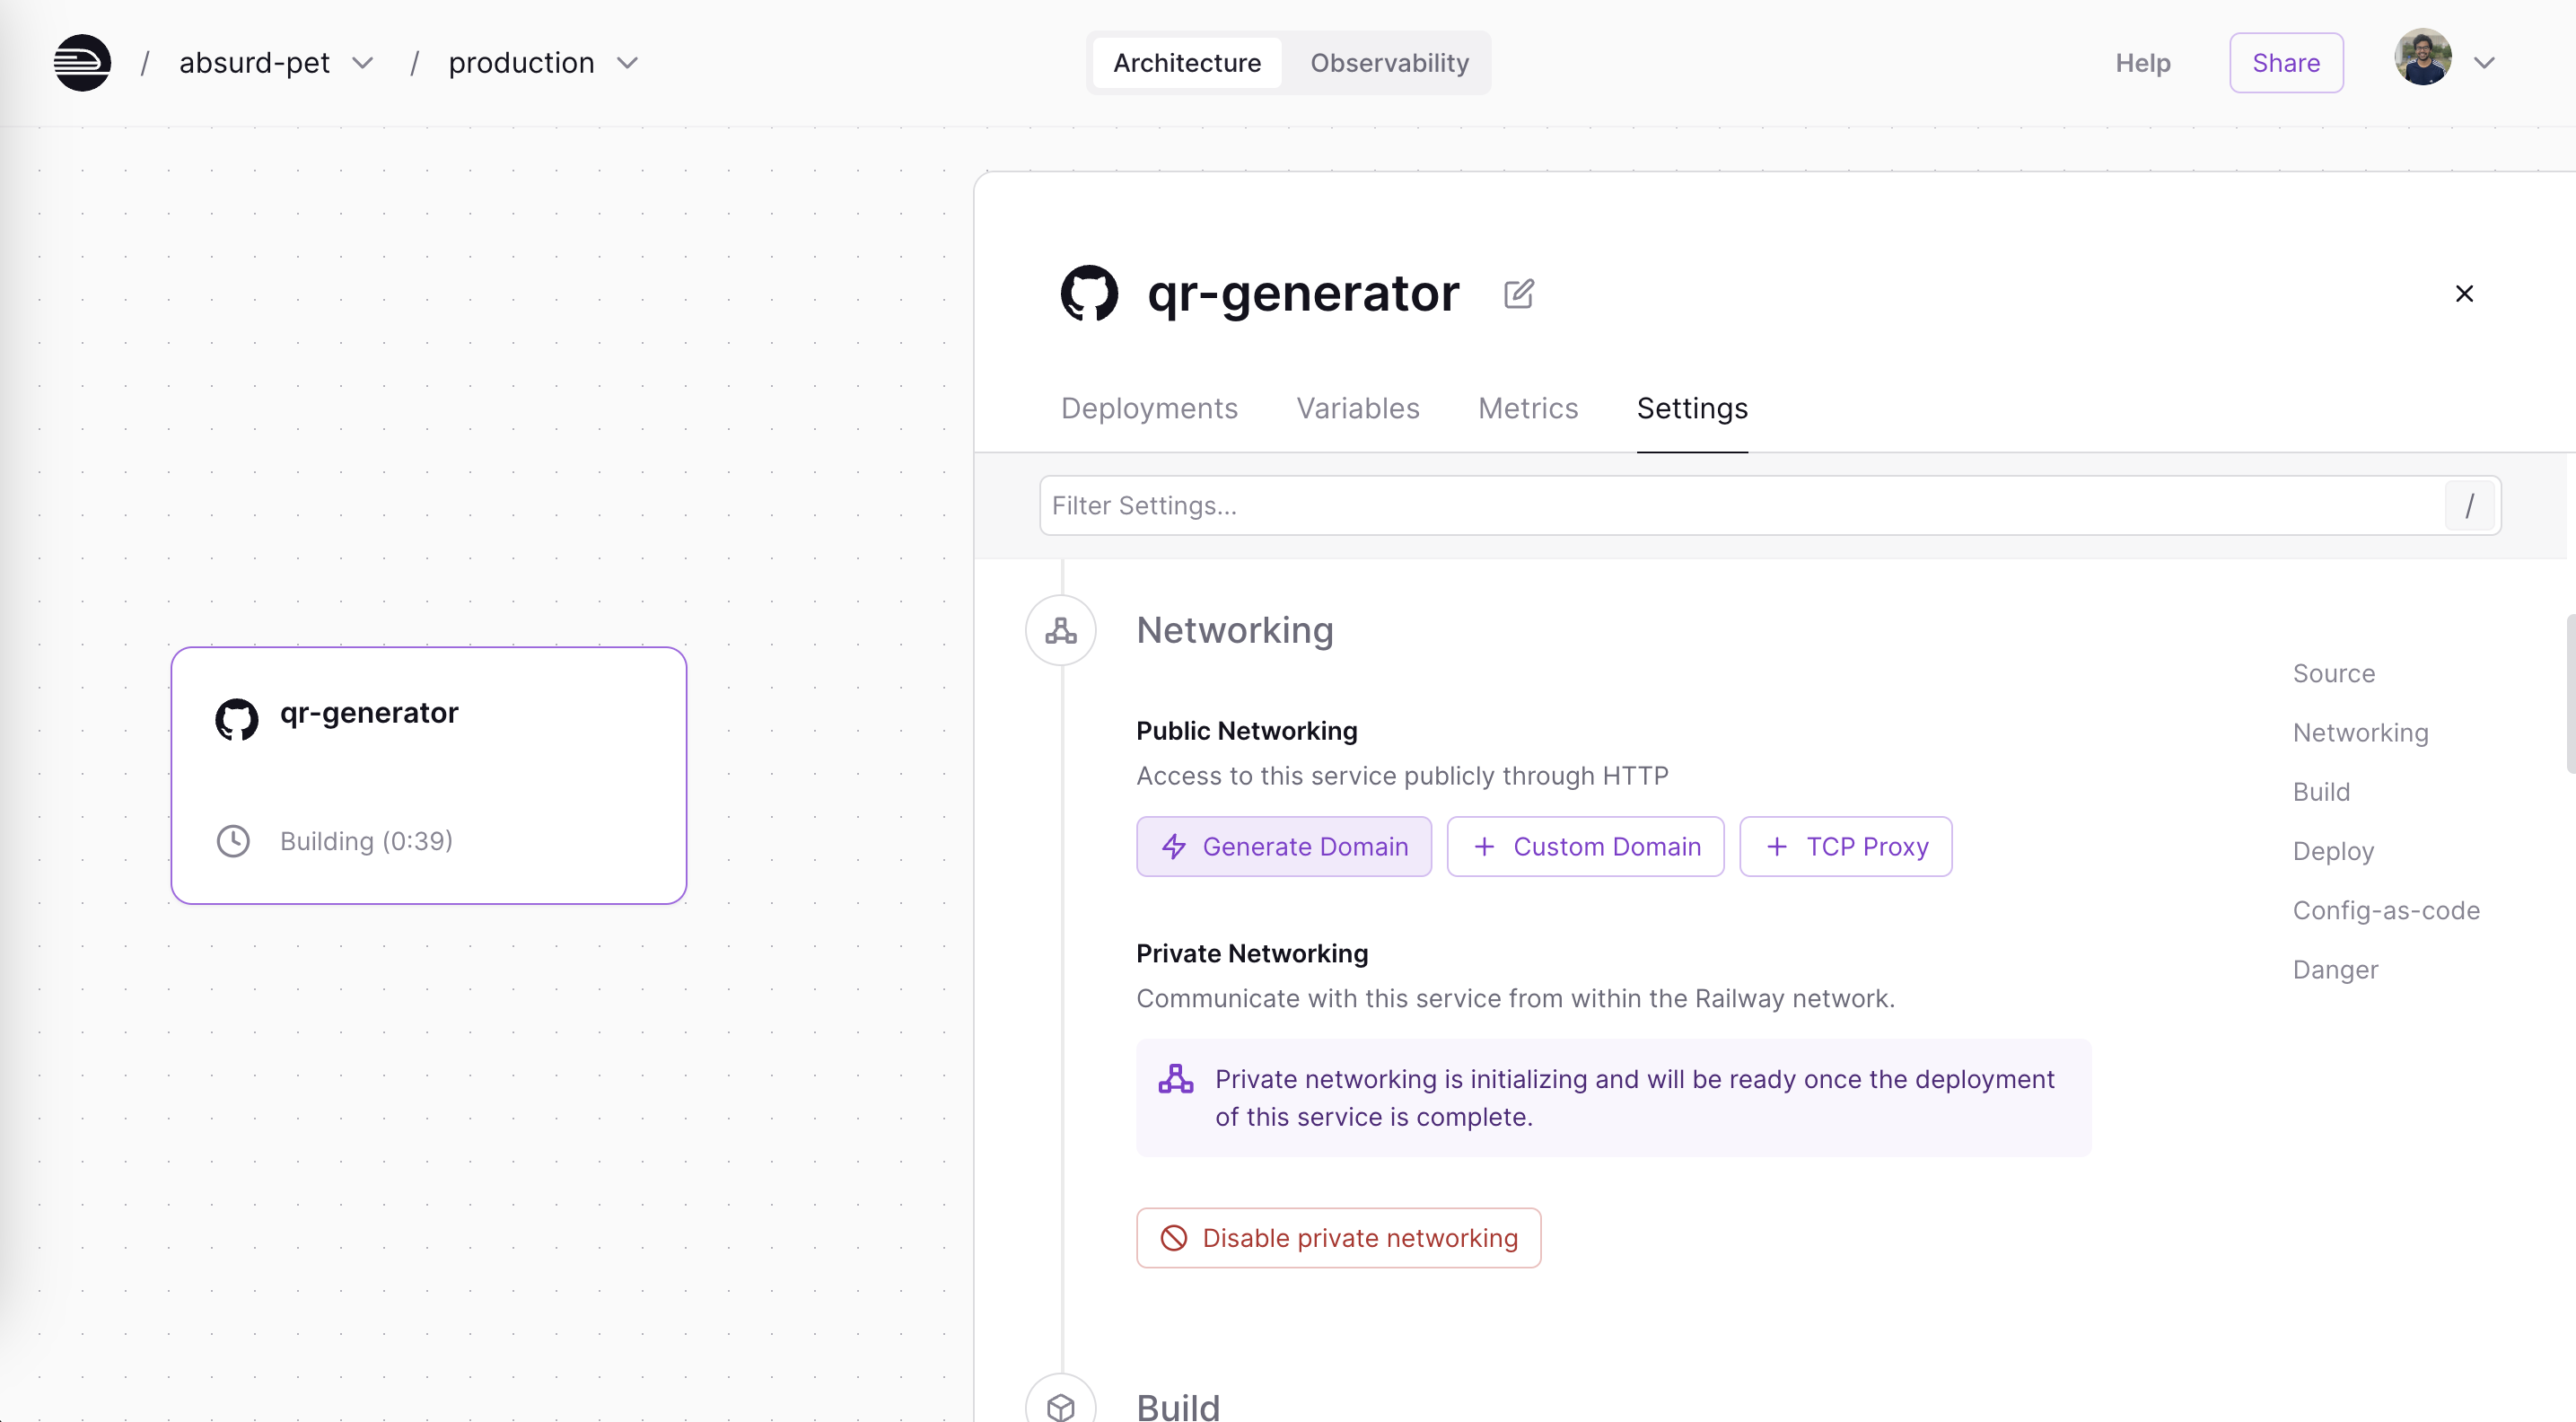Open the Deployments tab
The height and width of the screenshot is (1422, 2576).
[1149, 408]
